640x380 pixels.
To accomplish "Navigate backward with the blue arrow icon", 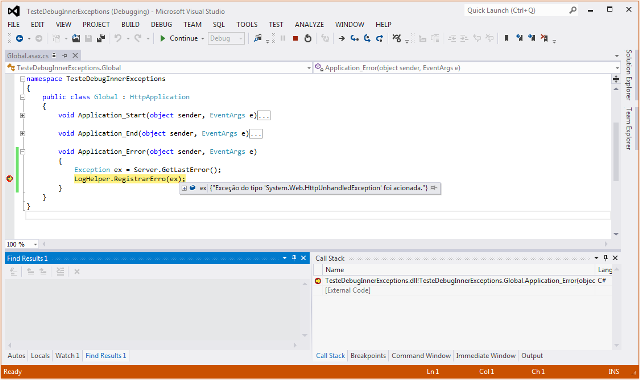I will 19,38.
